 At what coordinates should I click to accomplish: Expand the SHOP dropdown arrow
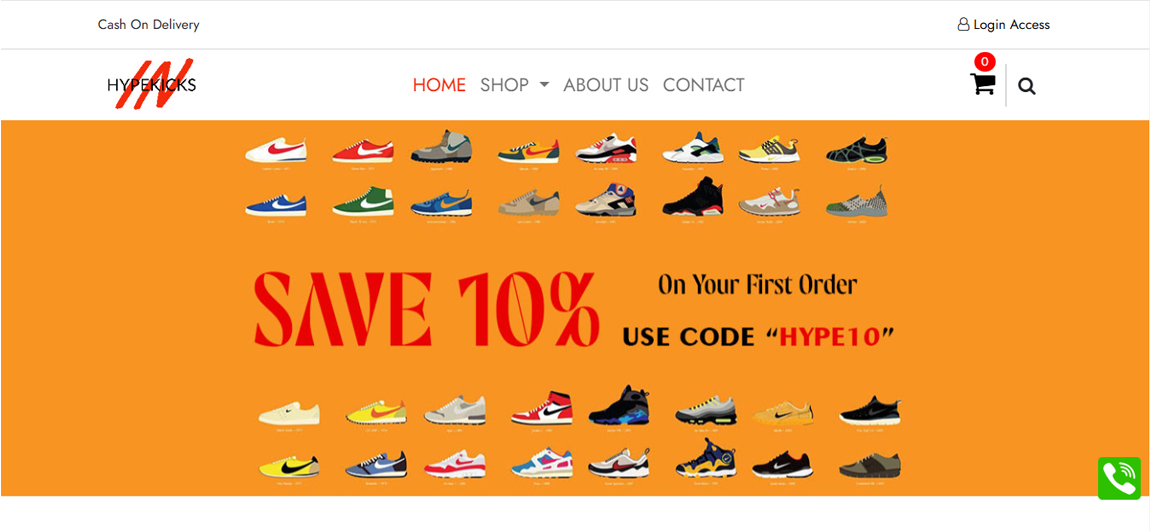(x=543, y=85)
